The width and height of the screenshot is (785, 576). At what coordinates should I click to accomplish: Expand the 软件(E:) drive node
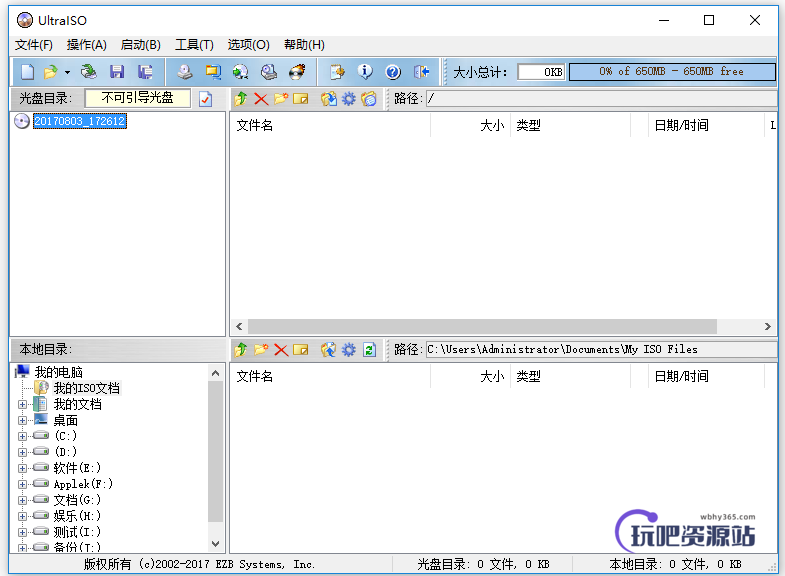(x=22, y=468)
